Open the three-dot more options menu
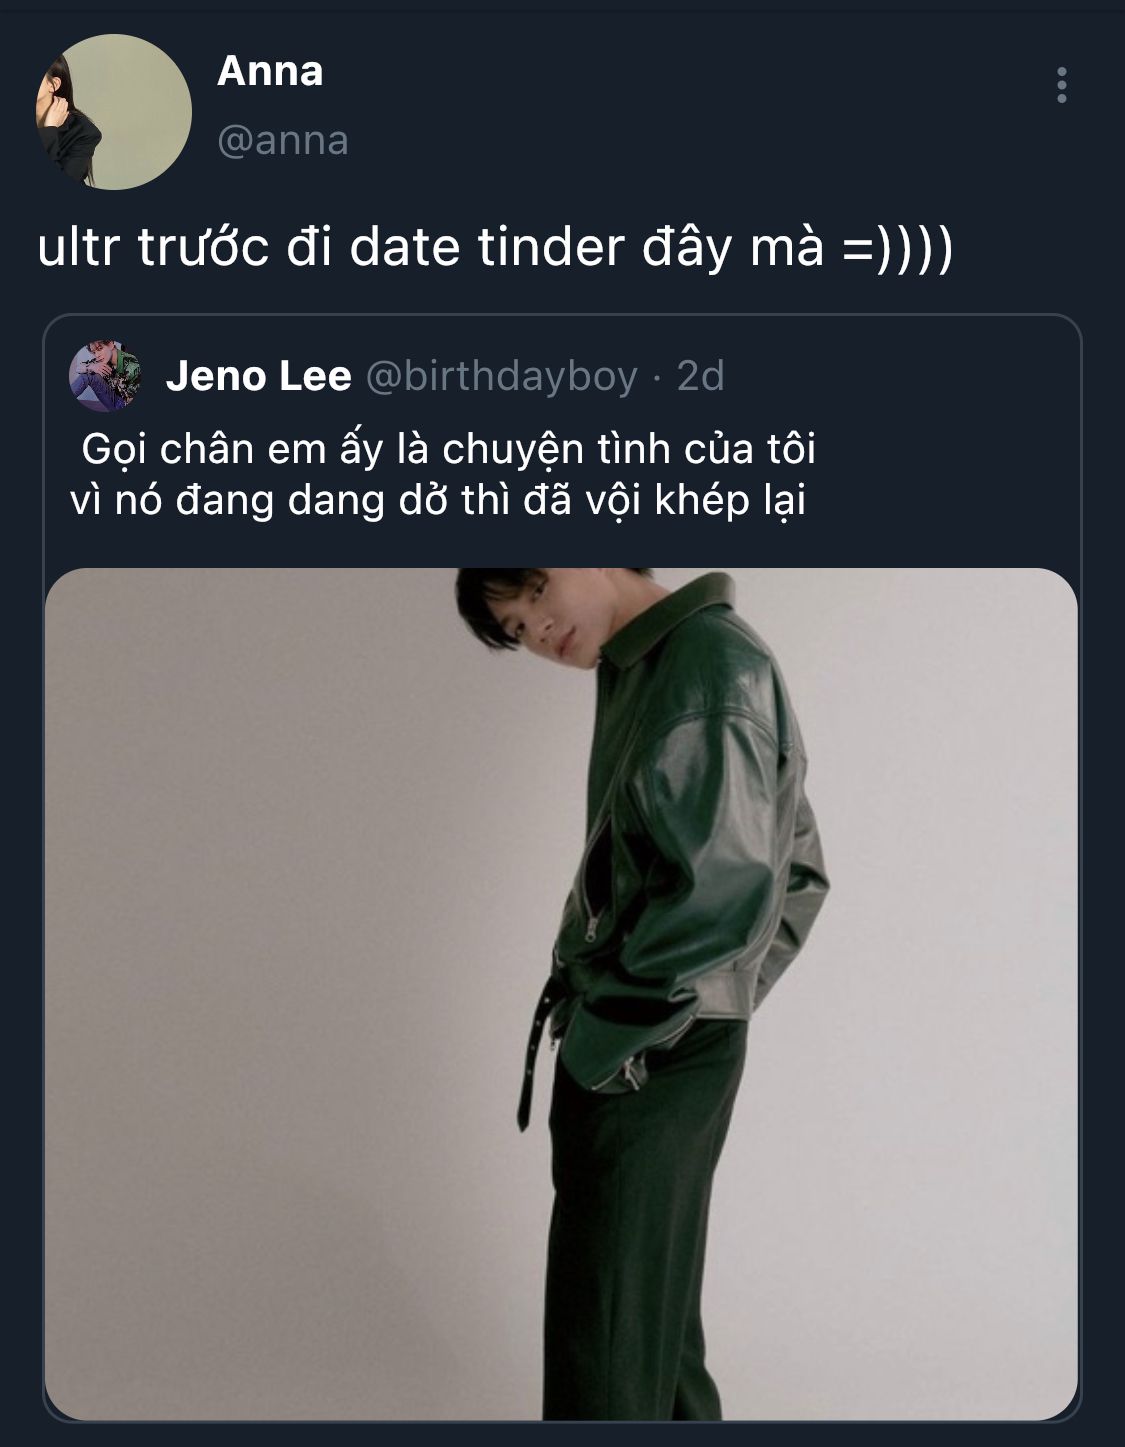The height and width of the screenshot is (1447, 1125). tap(1061, 85)
